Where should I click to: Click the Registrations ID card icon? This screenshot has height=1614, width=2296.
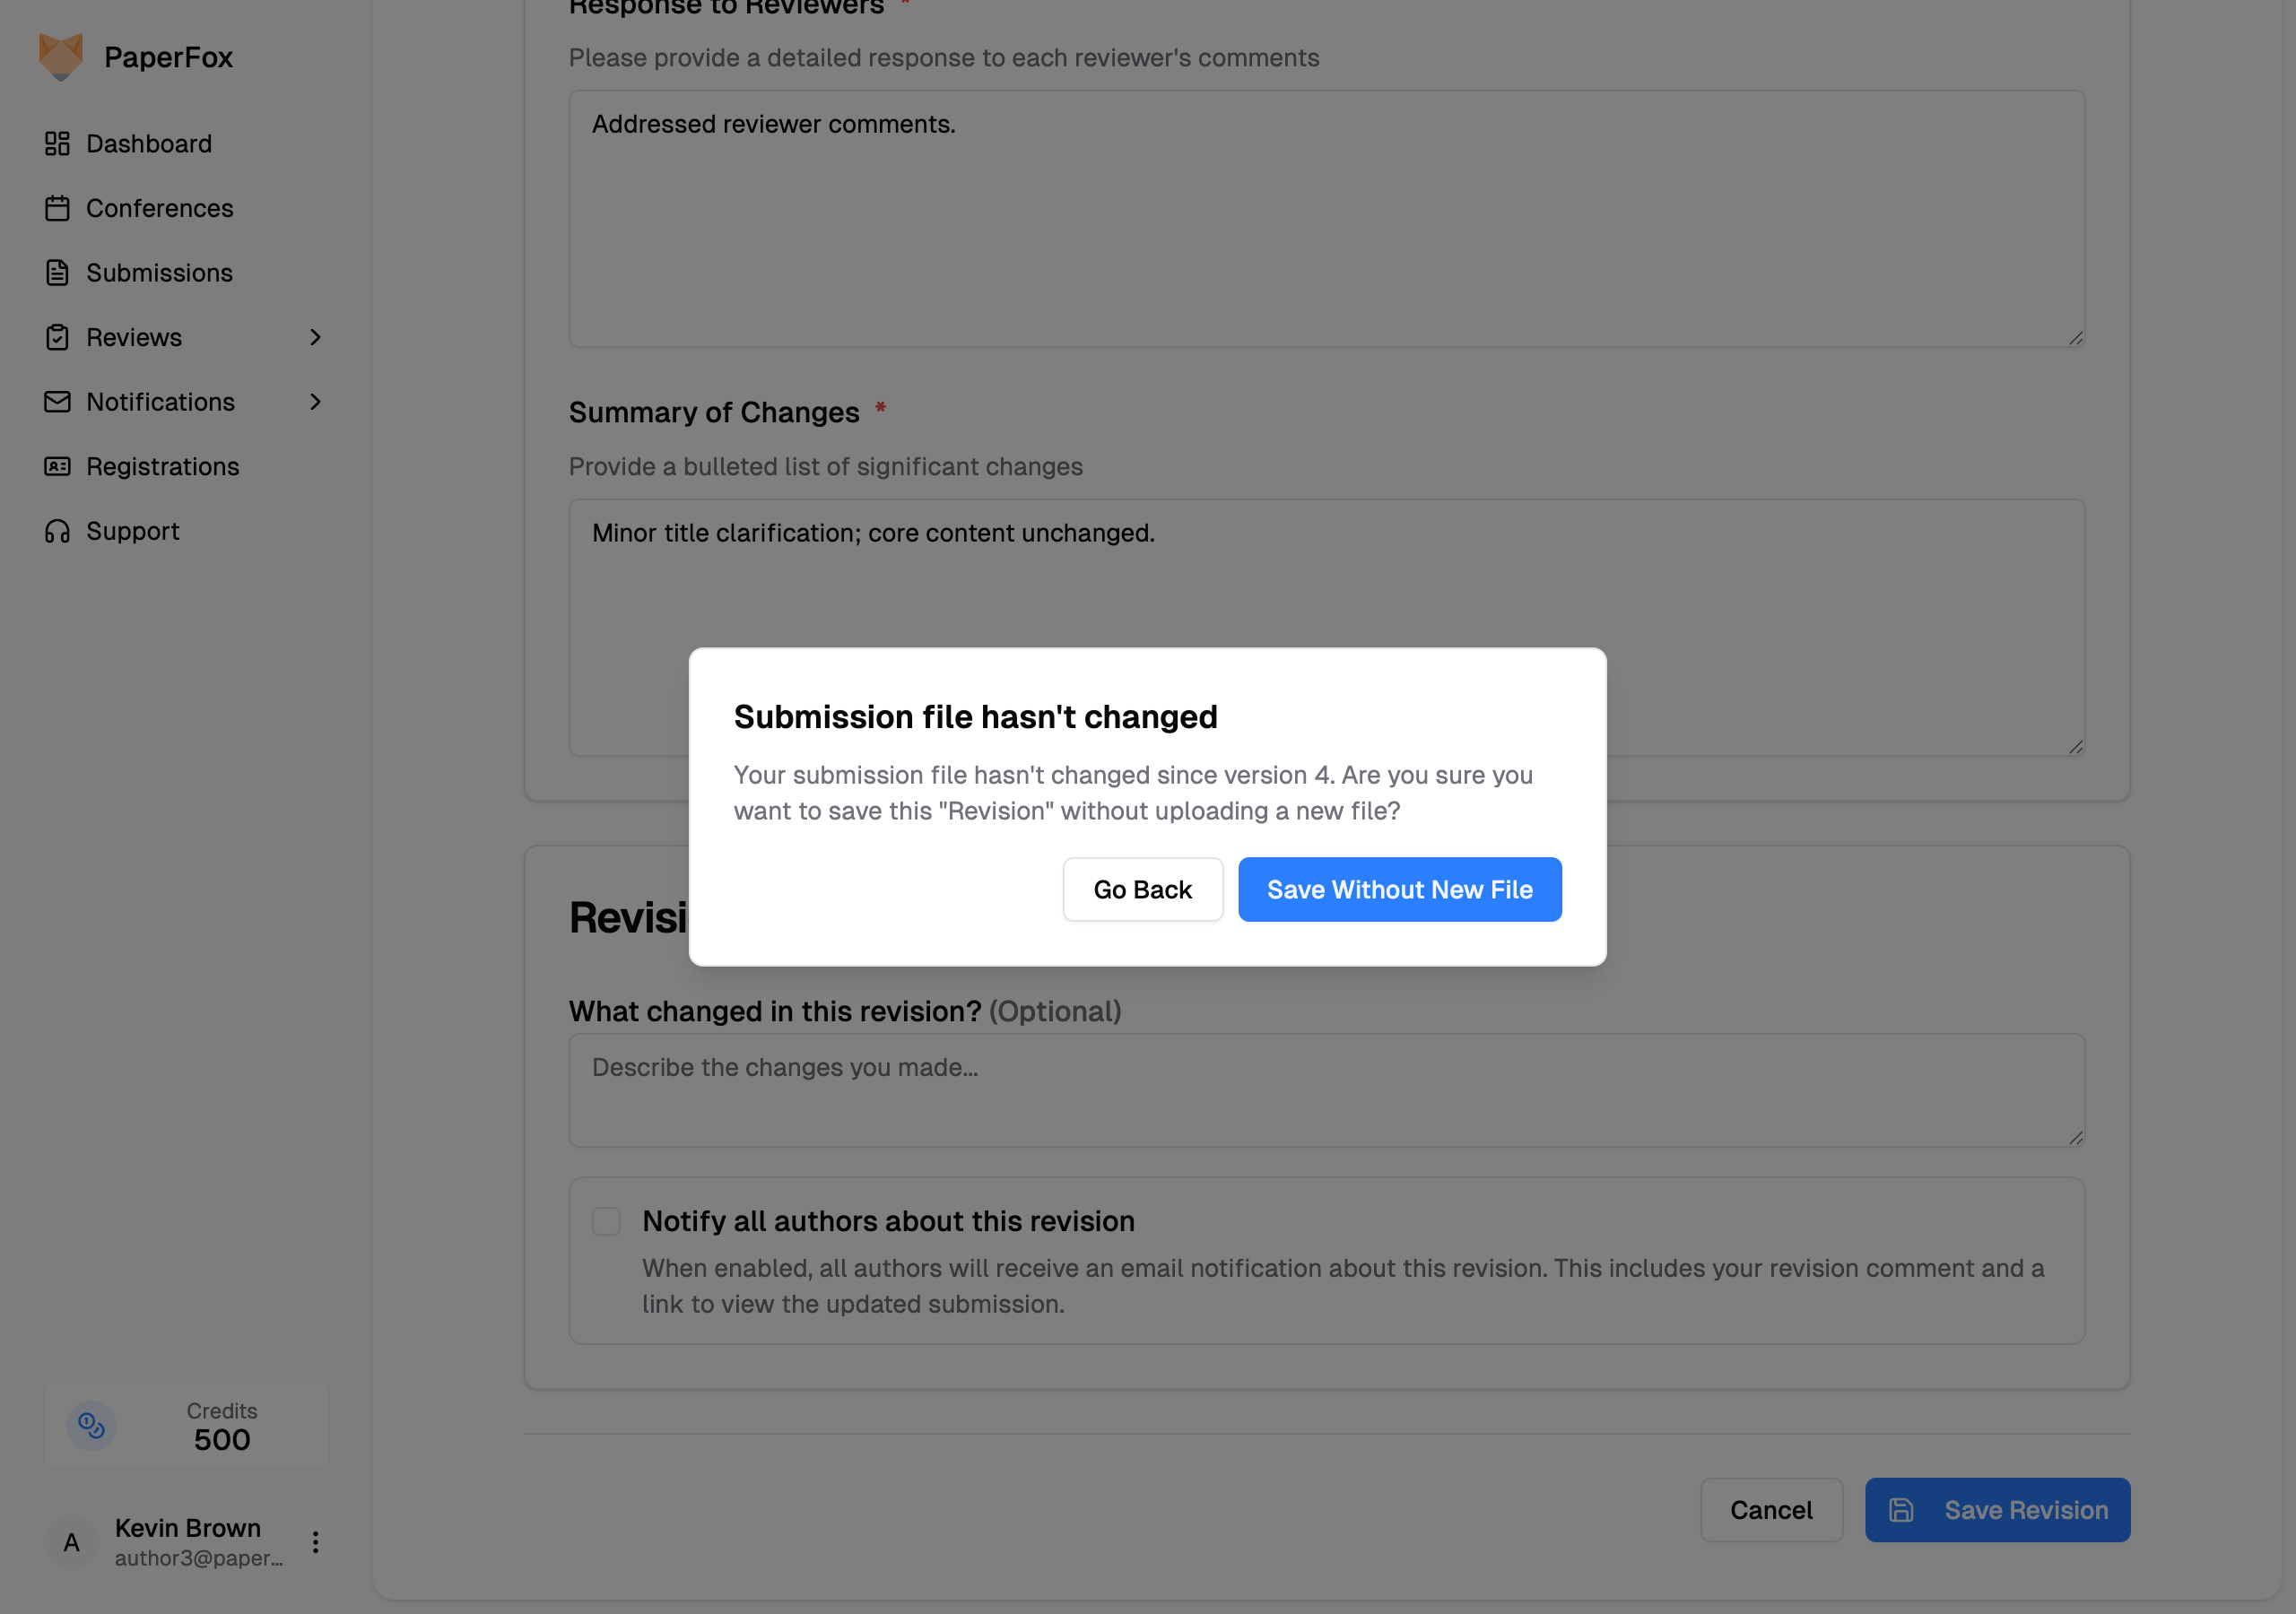[x=57, y=466]
